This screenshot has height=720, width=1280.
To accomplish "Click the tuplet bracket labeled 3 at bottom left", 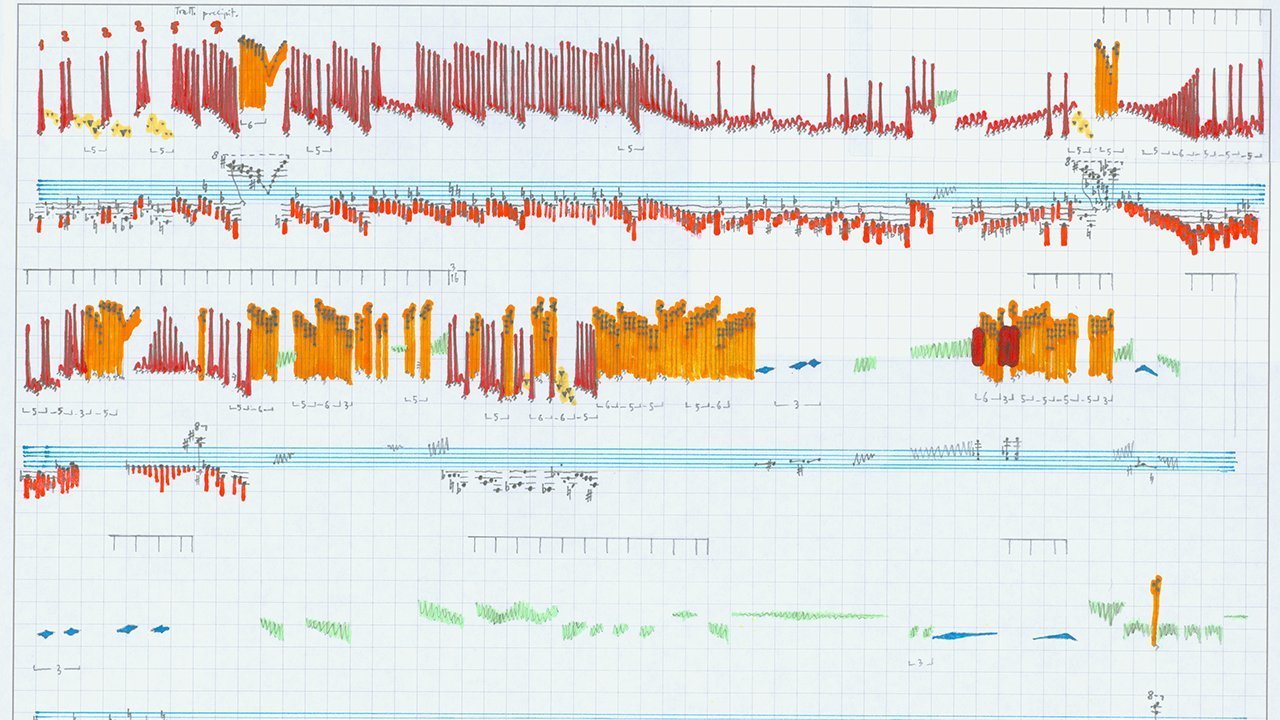I will 58,668.
